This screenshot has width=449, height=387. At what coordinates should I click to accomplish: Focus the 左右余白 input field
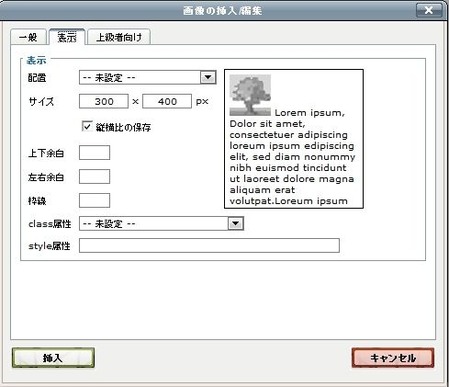coord(94,177)
